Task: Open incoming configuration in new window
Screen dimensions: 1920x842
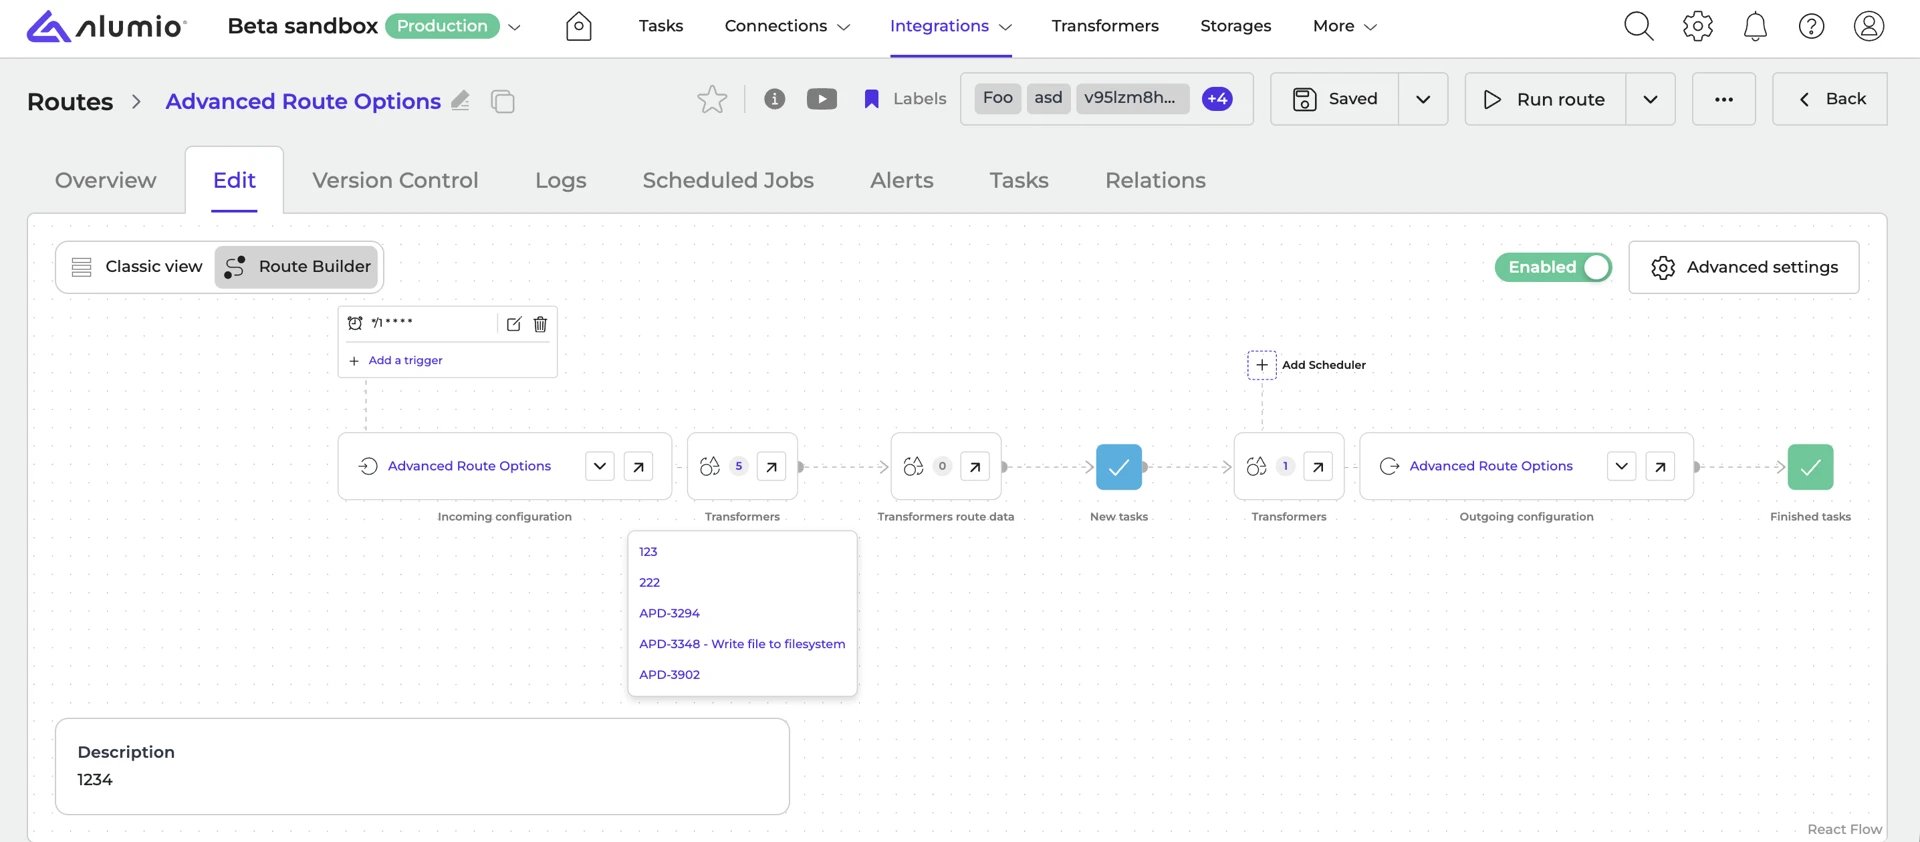Action: [x=638, y=467]
